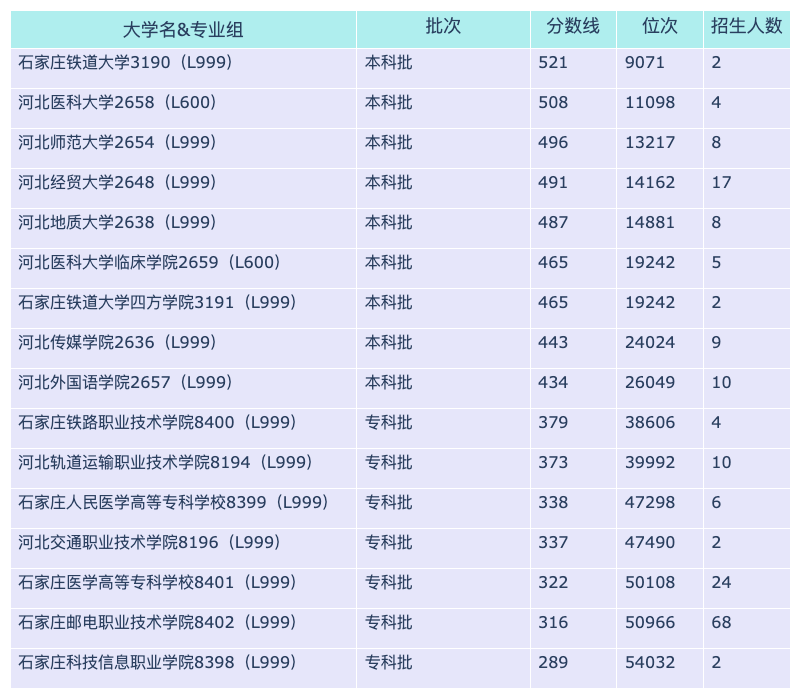Select the 河北师范大学2654（L999）name cell
Viewport: 800px width, 700px height.
click(x=183, y=148)
